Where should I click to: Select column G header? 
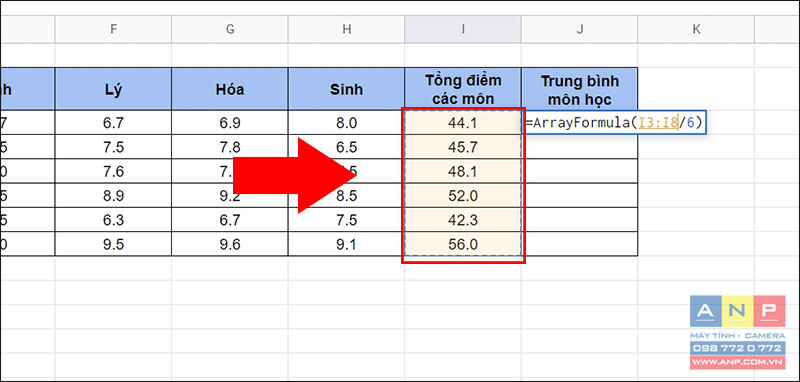click(x=230, y=29)
